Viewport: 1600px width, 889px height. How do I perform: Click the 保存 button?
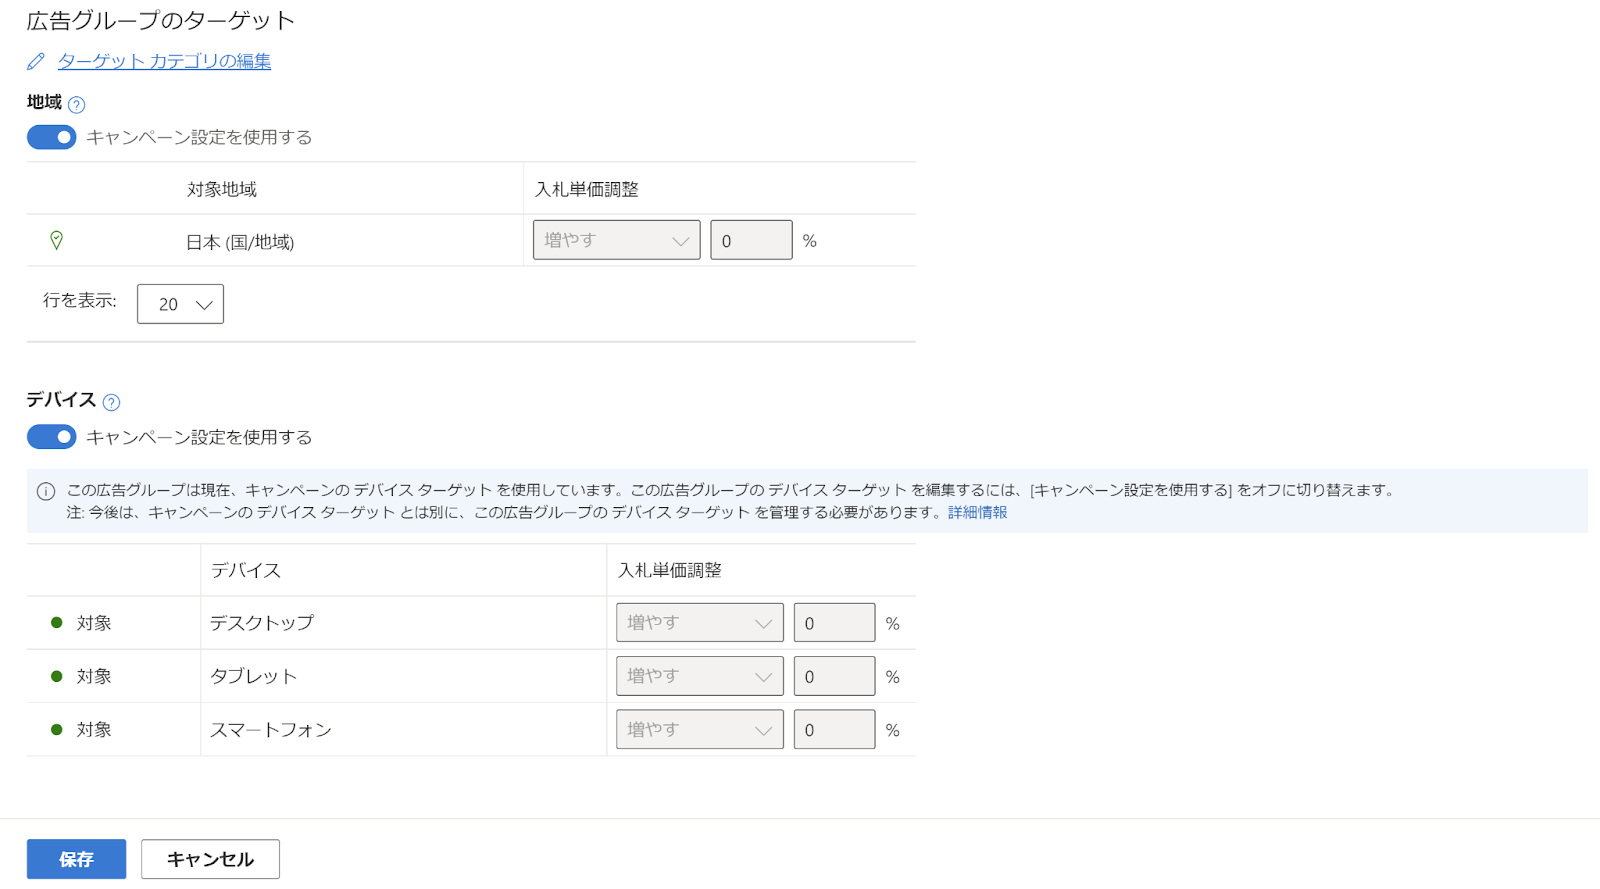[76, 859]
